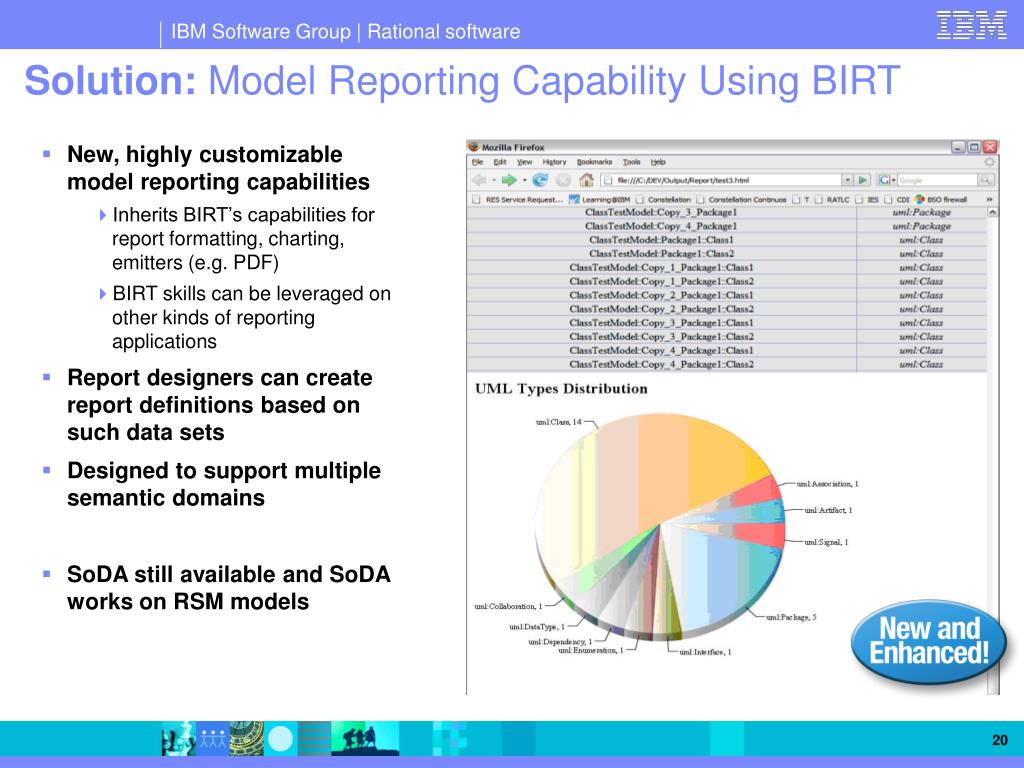Viewport: 1024px width, 768px height.
Task: Open the History menu
Action: pyautogui.click(x=554, y=162)
